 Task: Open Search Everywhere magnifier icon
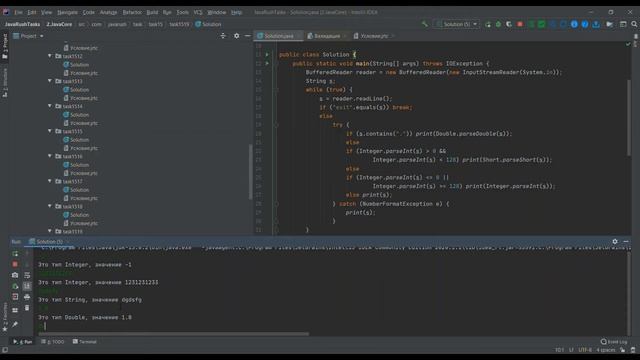(634, 24)
